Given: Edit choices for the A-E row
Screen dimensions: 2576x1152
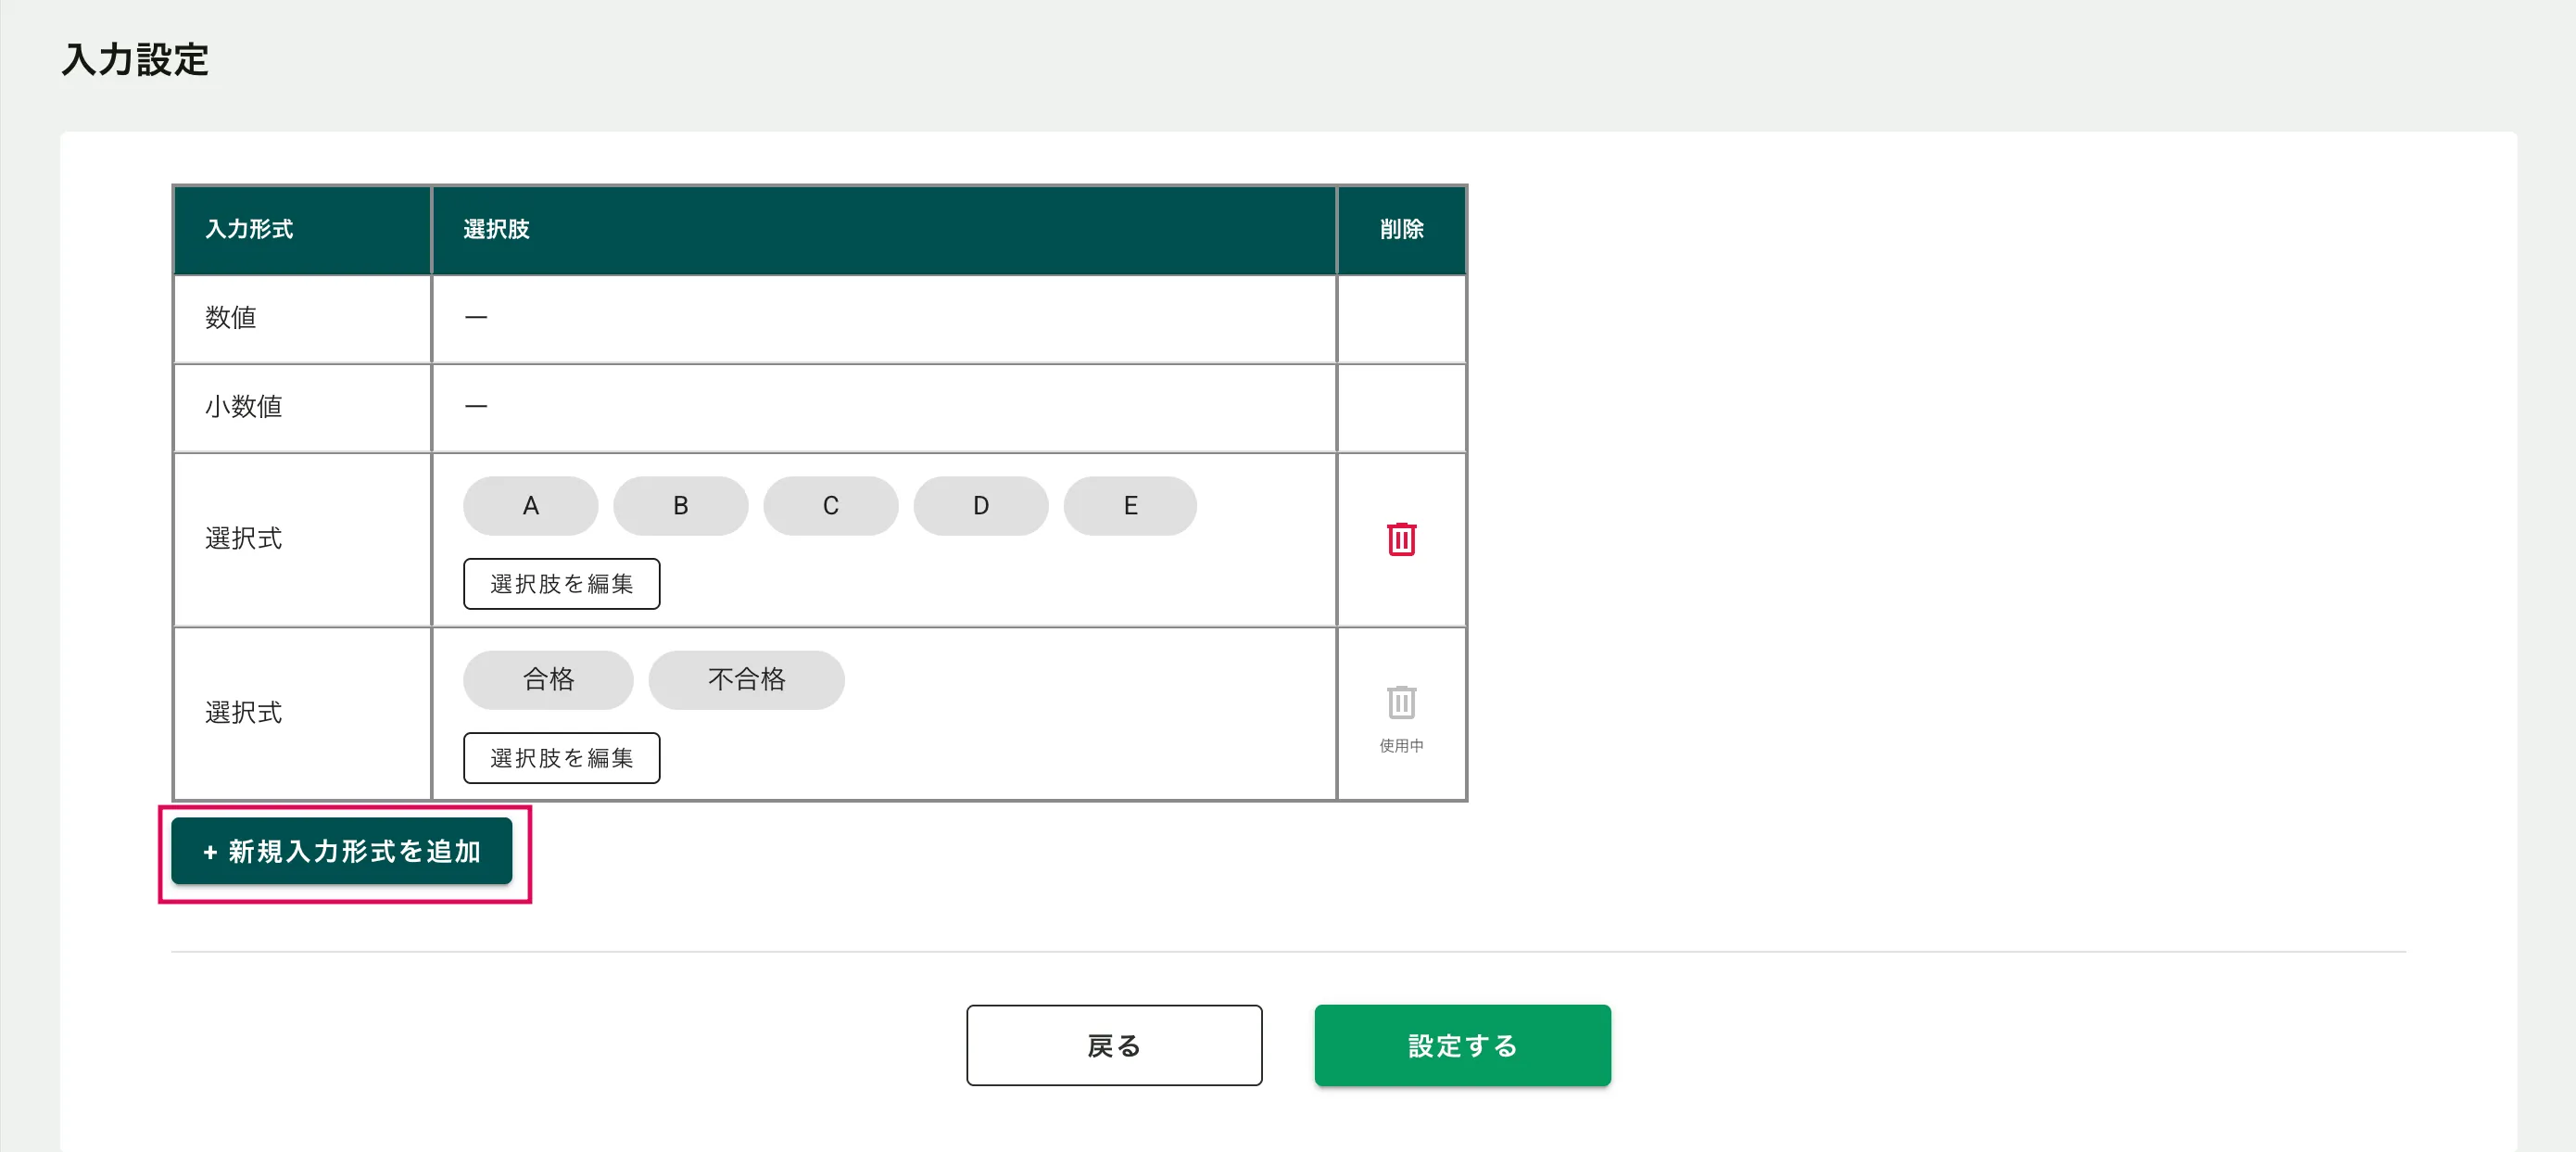Looking at the screenshot, I should click(561, 584).
